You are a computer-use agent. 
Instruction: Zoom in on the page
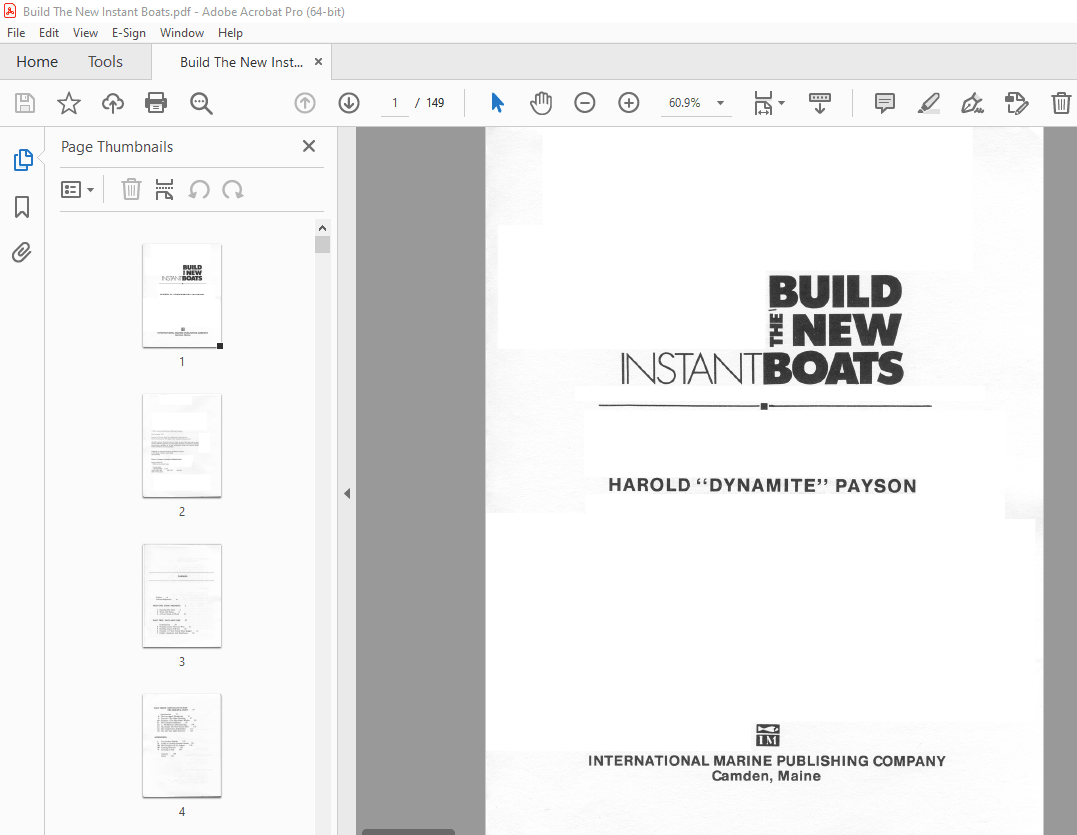[628, 103]
